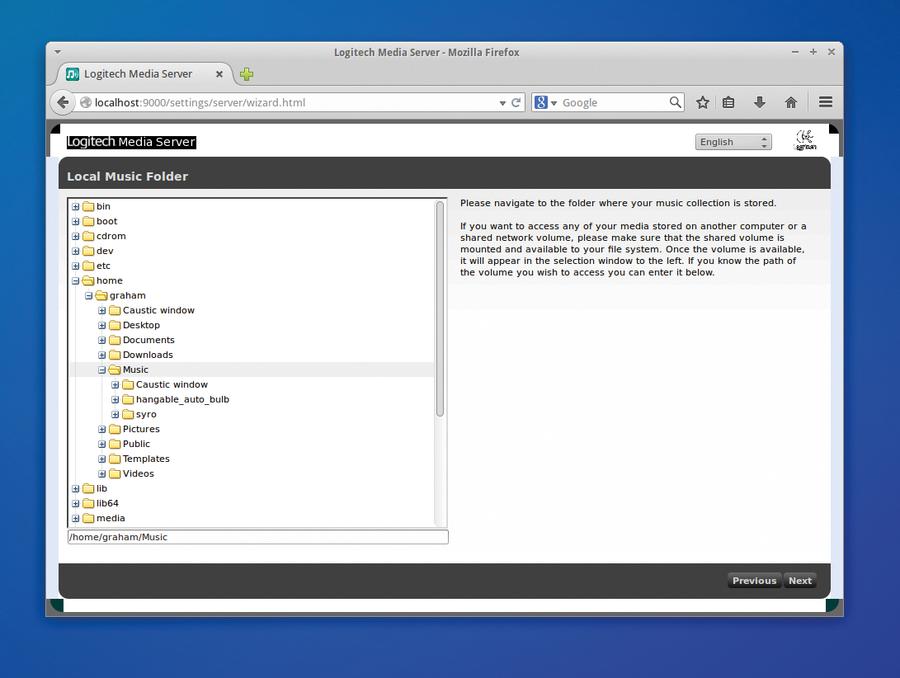Click the page identity globe icon

86,103
